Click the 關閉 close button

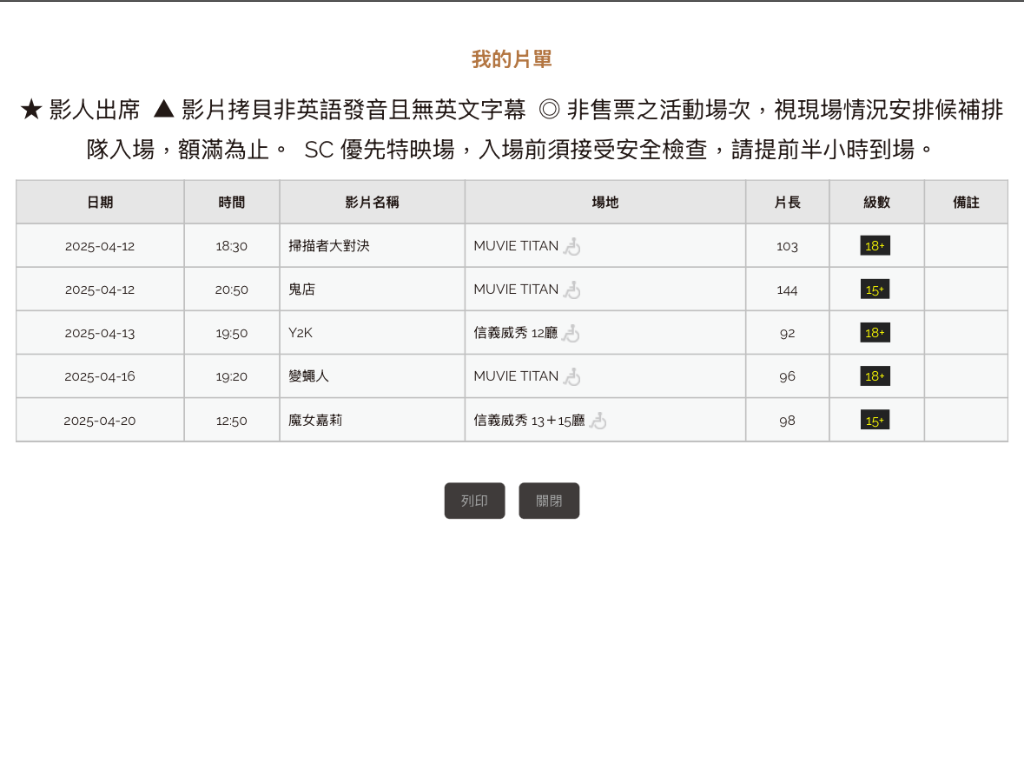[549, 501]
